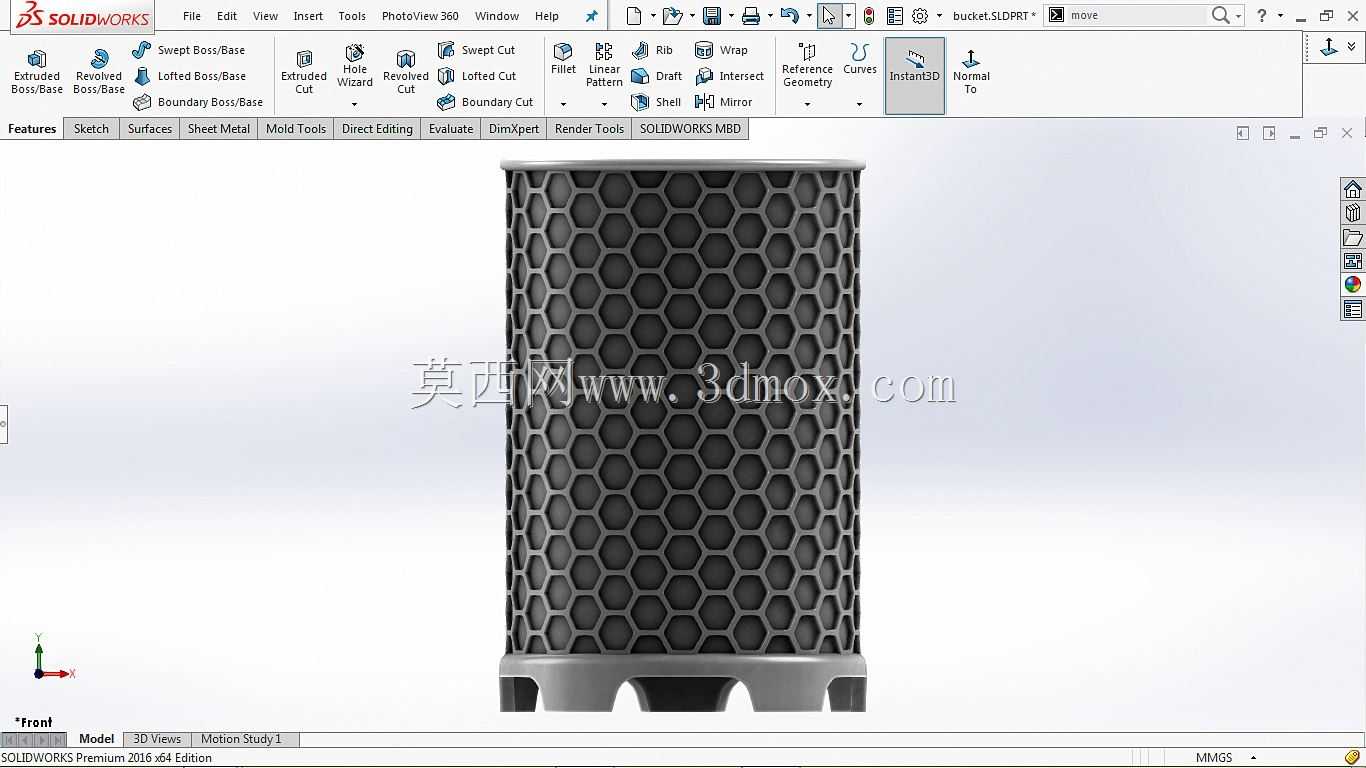Screen dimensions: 1366x768
Task: Open the File Explorer task pane
Action: (1353, 237)
